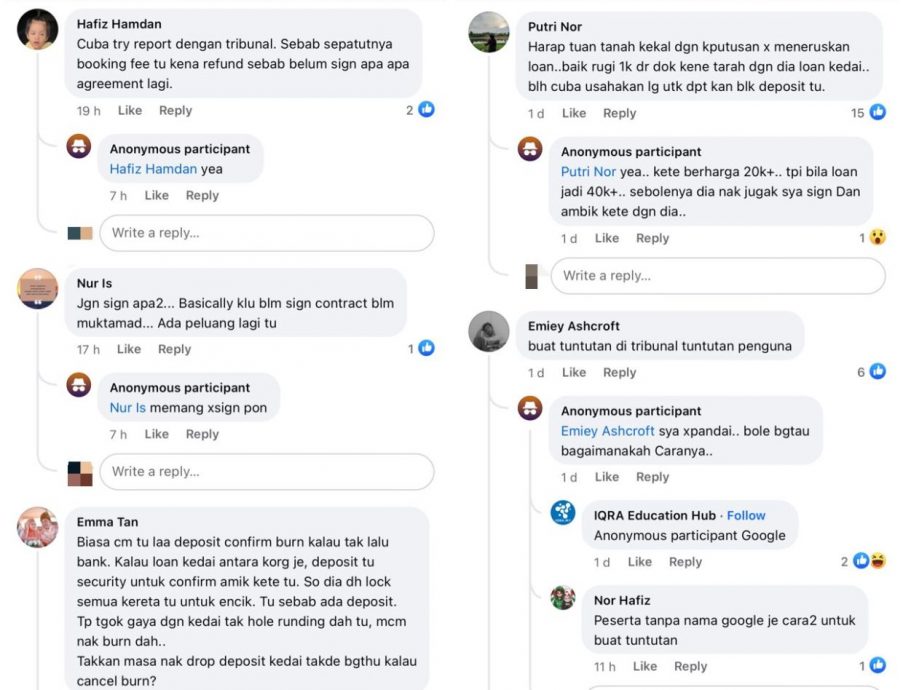
Task: Click the like reaction on Nur Is's comment
Action: [426, 349]
